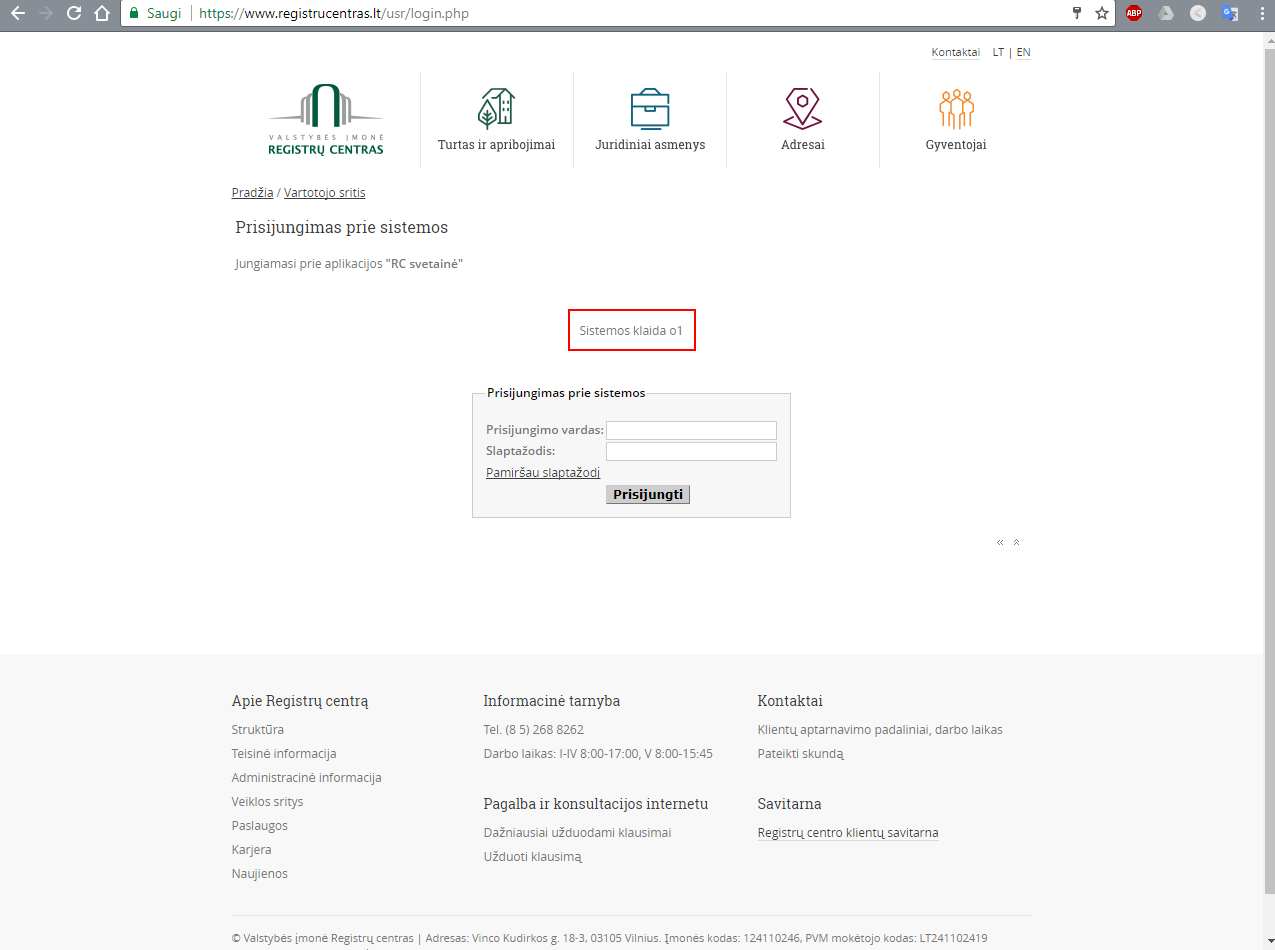Viewport: 1275px width, 950px height.
Task: Go to Pradžia in the breadcrumb
Action: pyautogui.click(x=252, y=193)
